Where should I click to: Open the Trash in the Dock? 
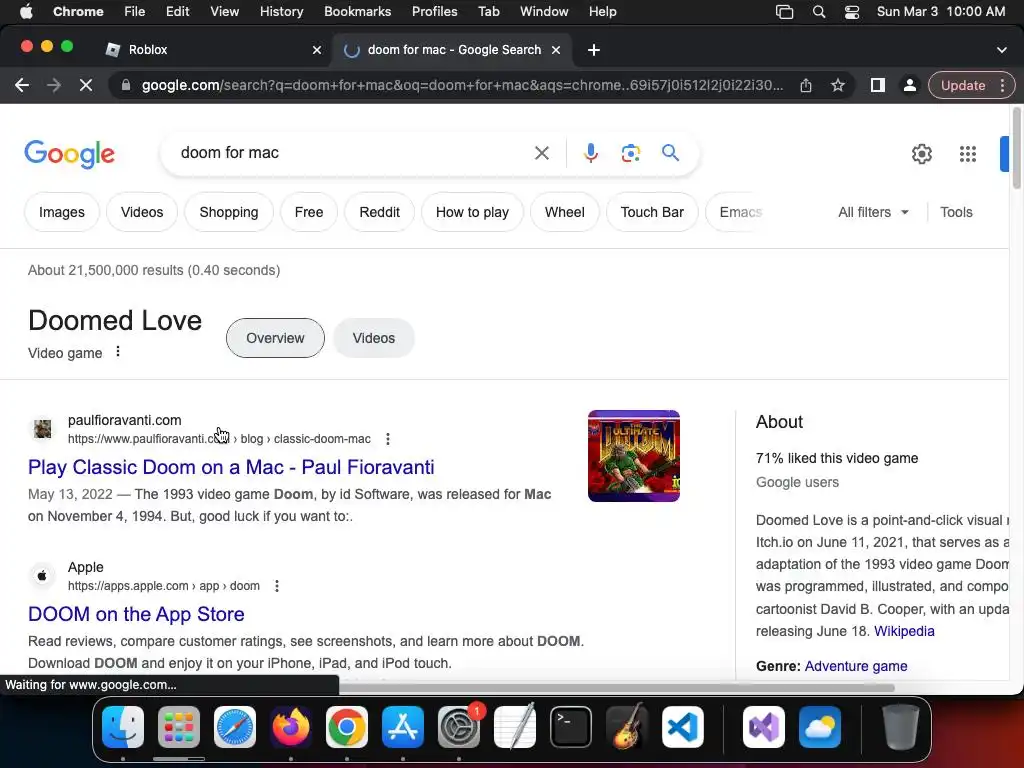pyautogui.click(x=901, y=727)
